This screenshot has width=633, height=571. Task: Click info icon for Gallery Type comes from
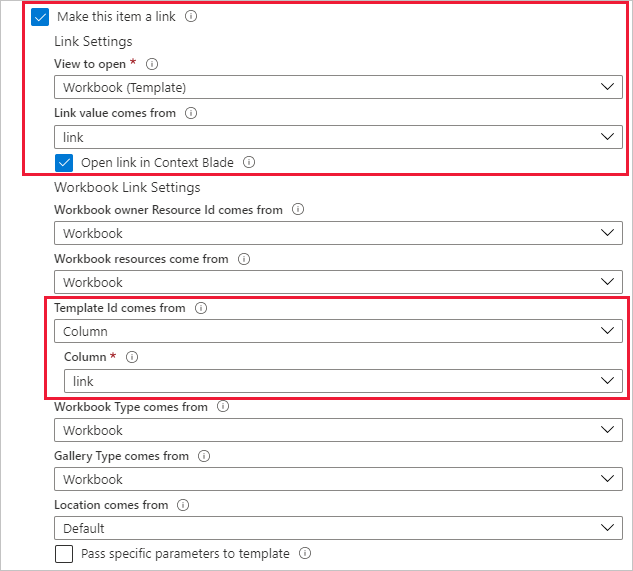(x=204, y=456)
